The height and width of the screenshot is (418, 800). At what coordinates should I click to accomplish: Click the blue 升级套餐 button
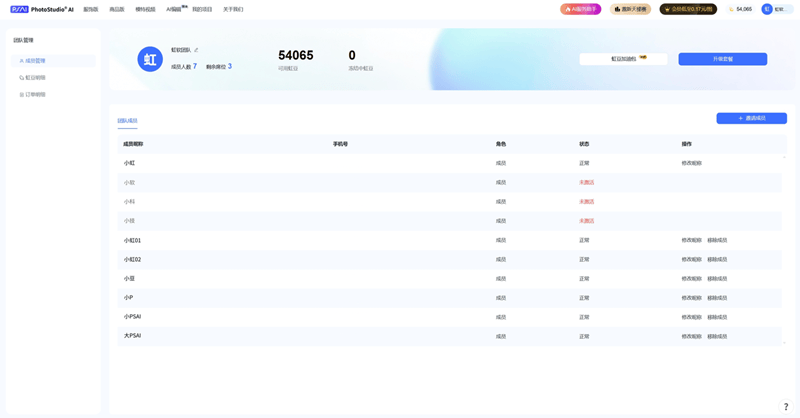click(722, 59)
